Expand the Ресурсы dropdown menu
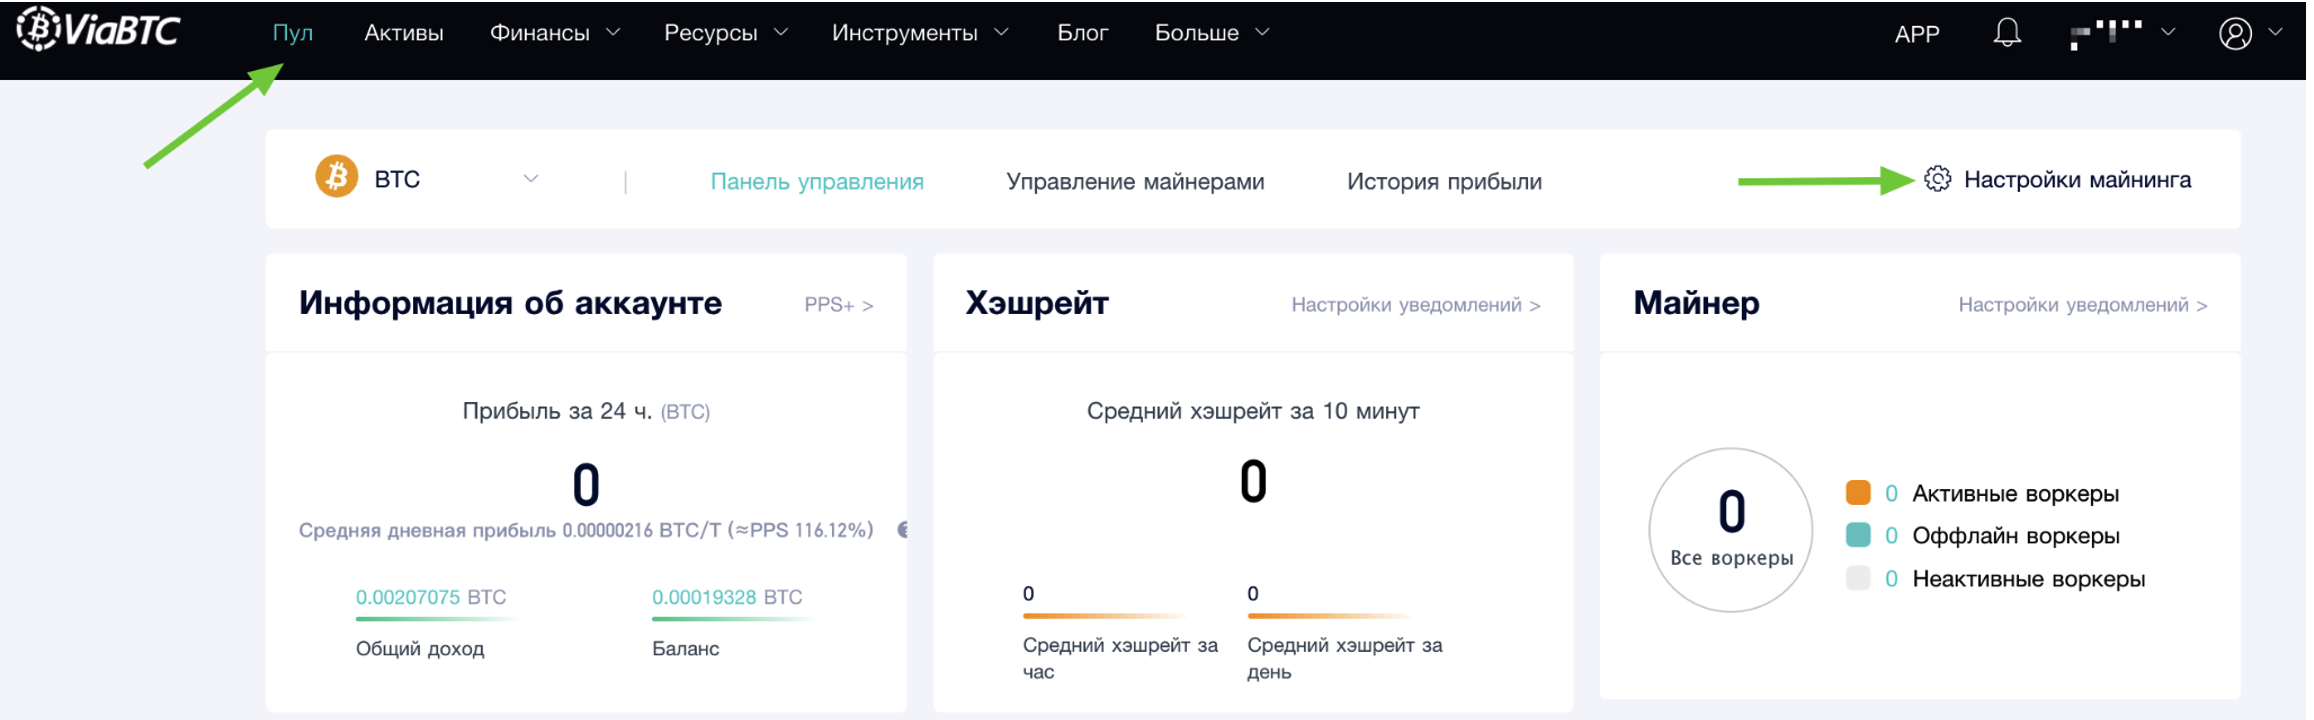Viewport: 2314px width, 720px height. 726,33
